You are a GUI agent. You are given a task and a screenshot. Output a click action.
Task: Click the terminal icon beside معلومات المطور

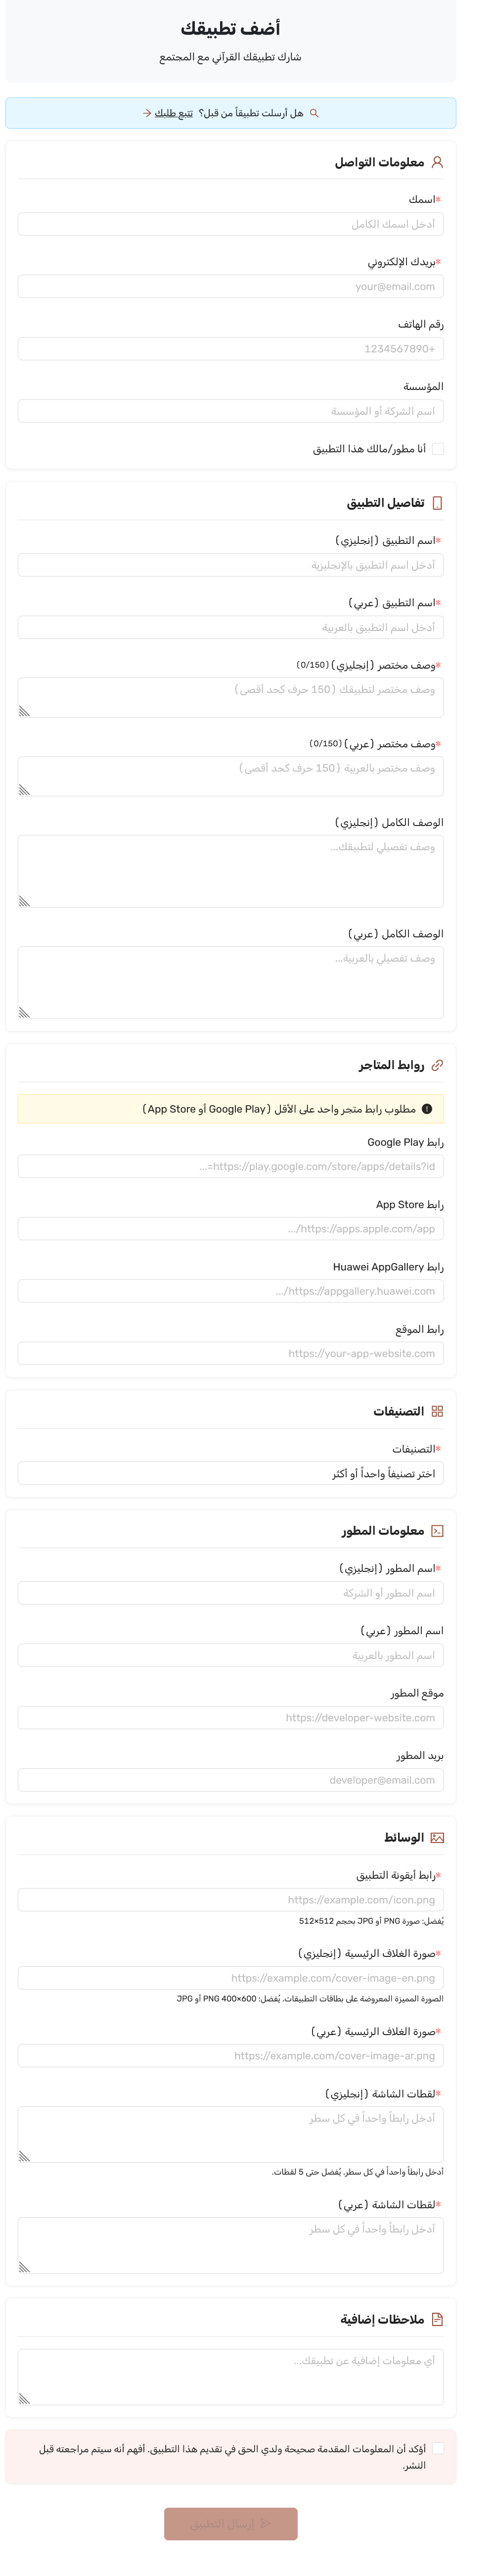[437, 1531]
